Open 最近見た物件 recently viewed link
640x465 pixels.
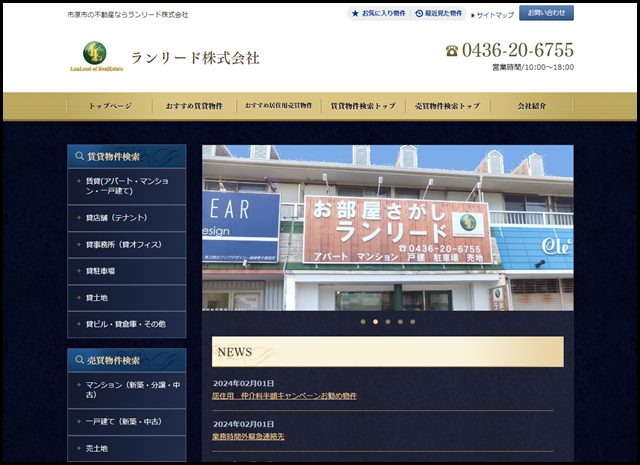(x=438, y=13)
